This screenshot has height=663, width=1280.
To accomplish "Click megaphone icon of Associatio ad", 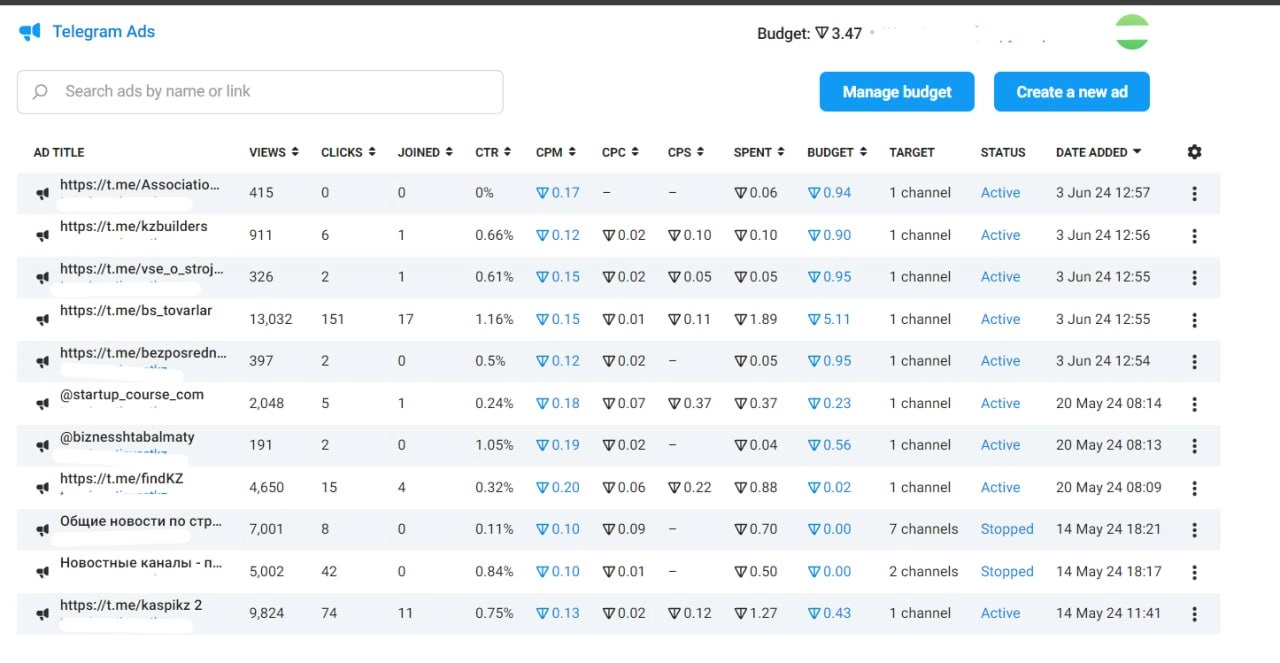I will pyautogui.click(x=42, y=194).
